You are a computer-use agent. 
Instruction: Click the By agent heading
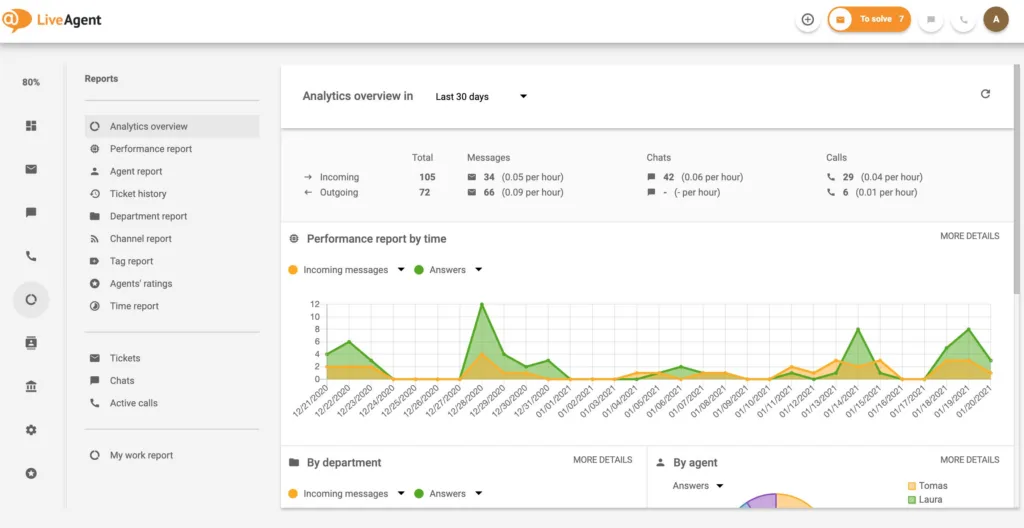point(696,463)
